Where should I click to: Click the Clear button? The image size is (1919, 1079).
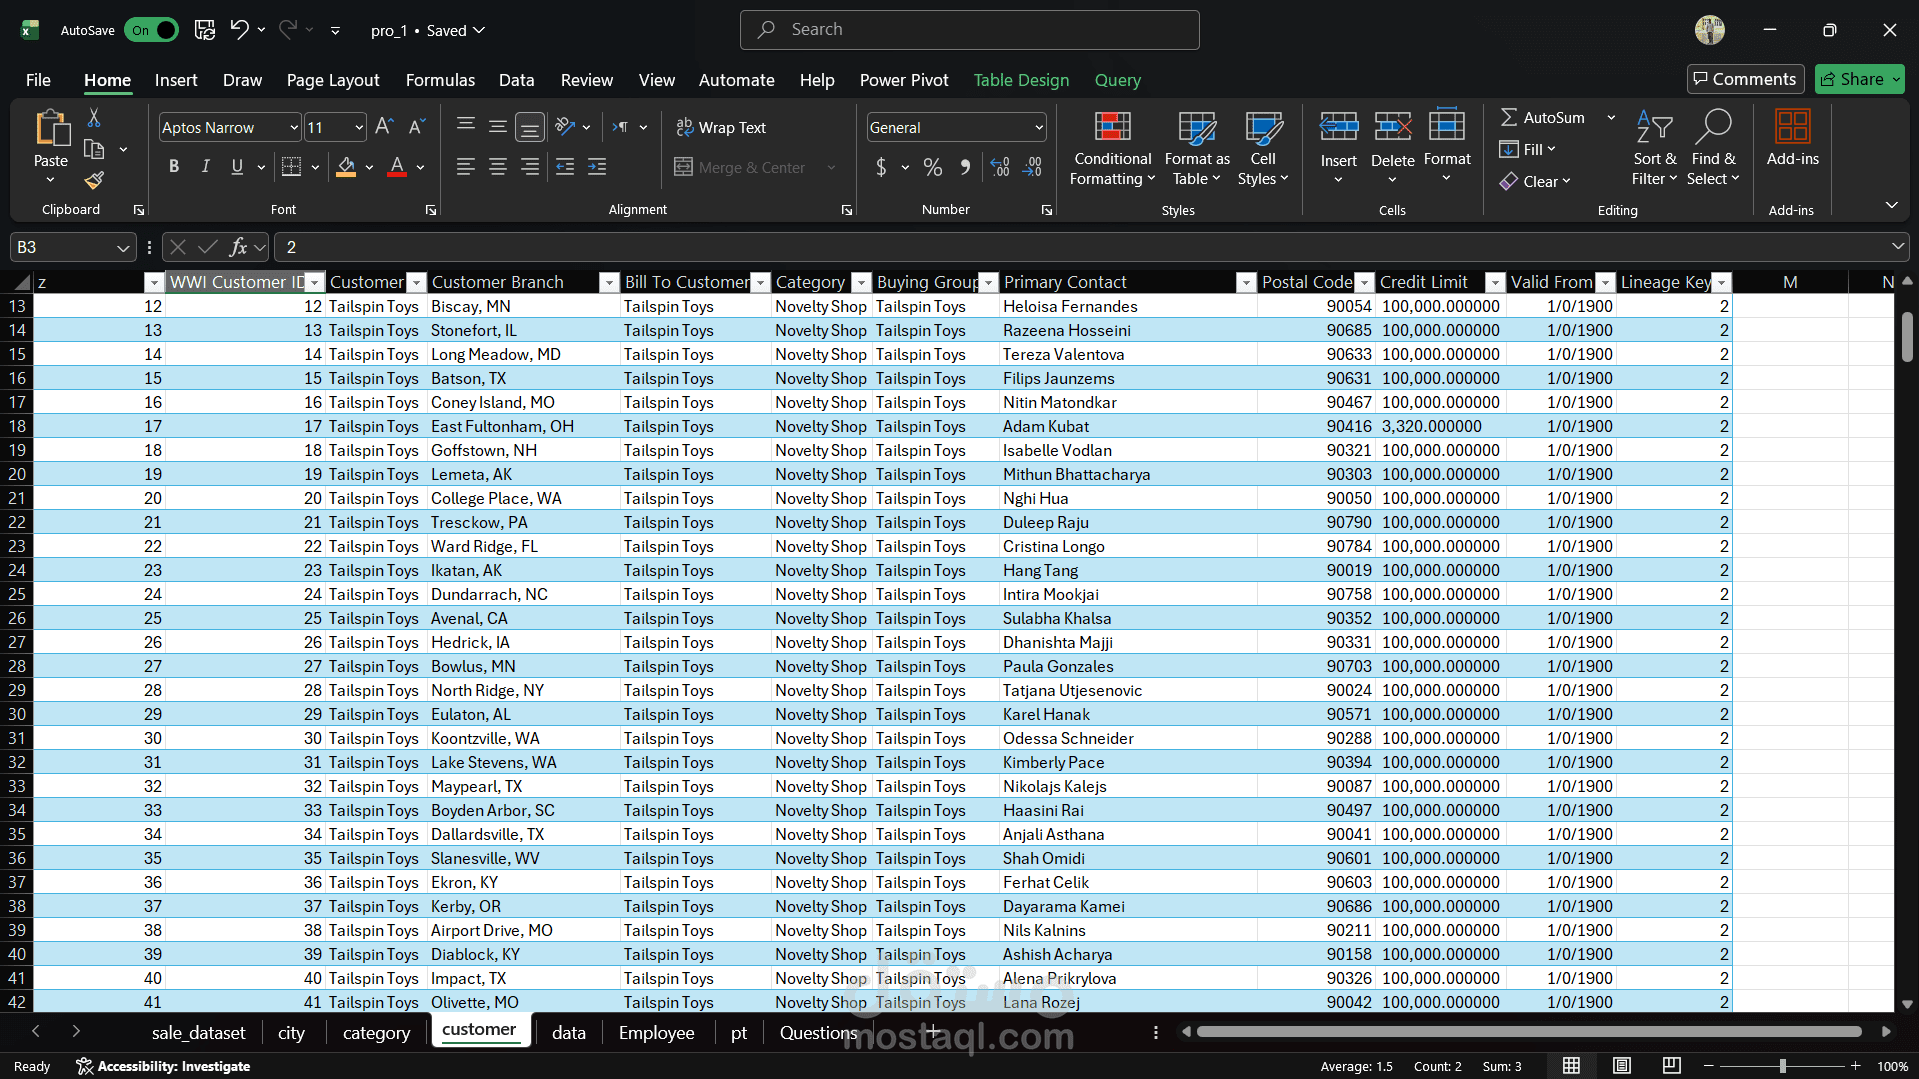point(1535,181)
